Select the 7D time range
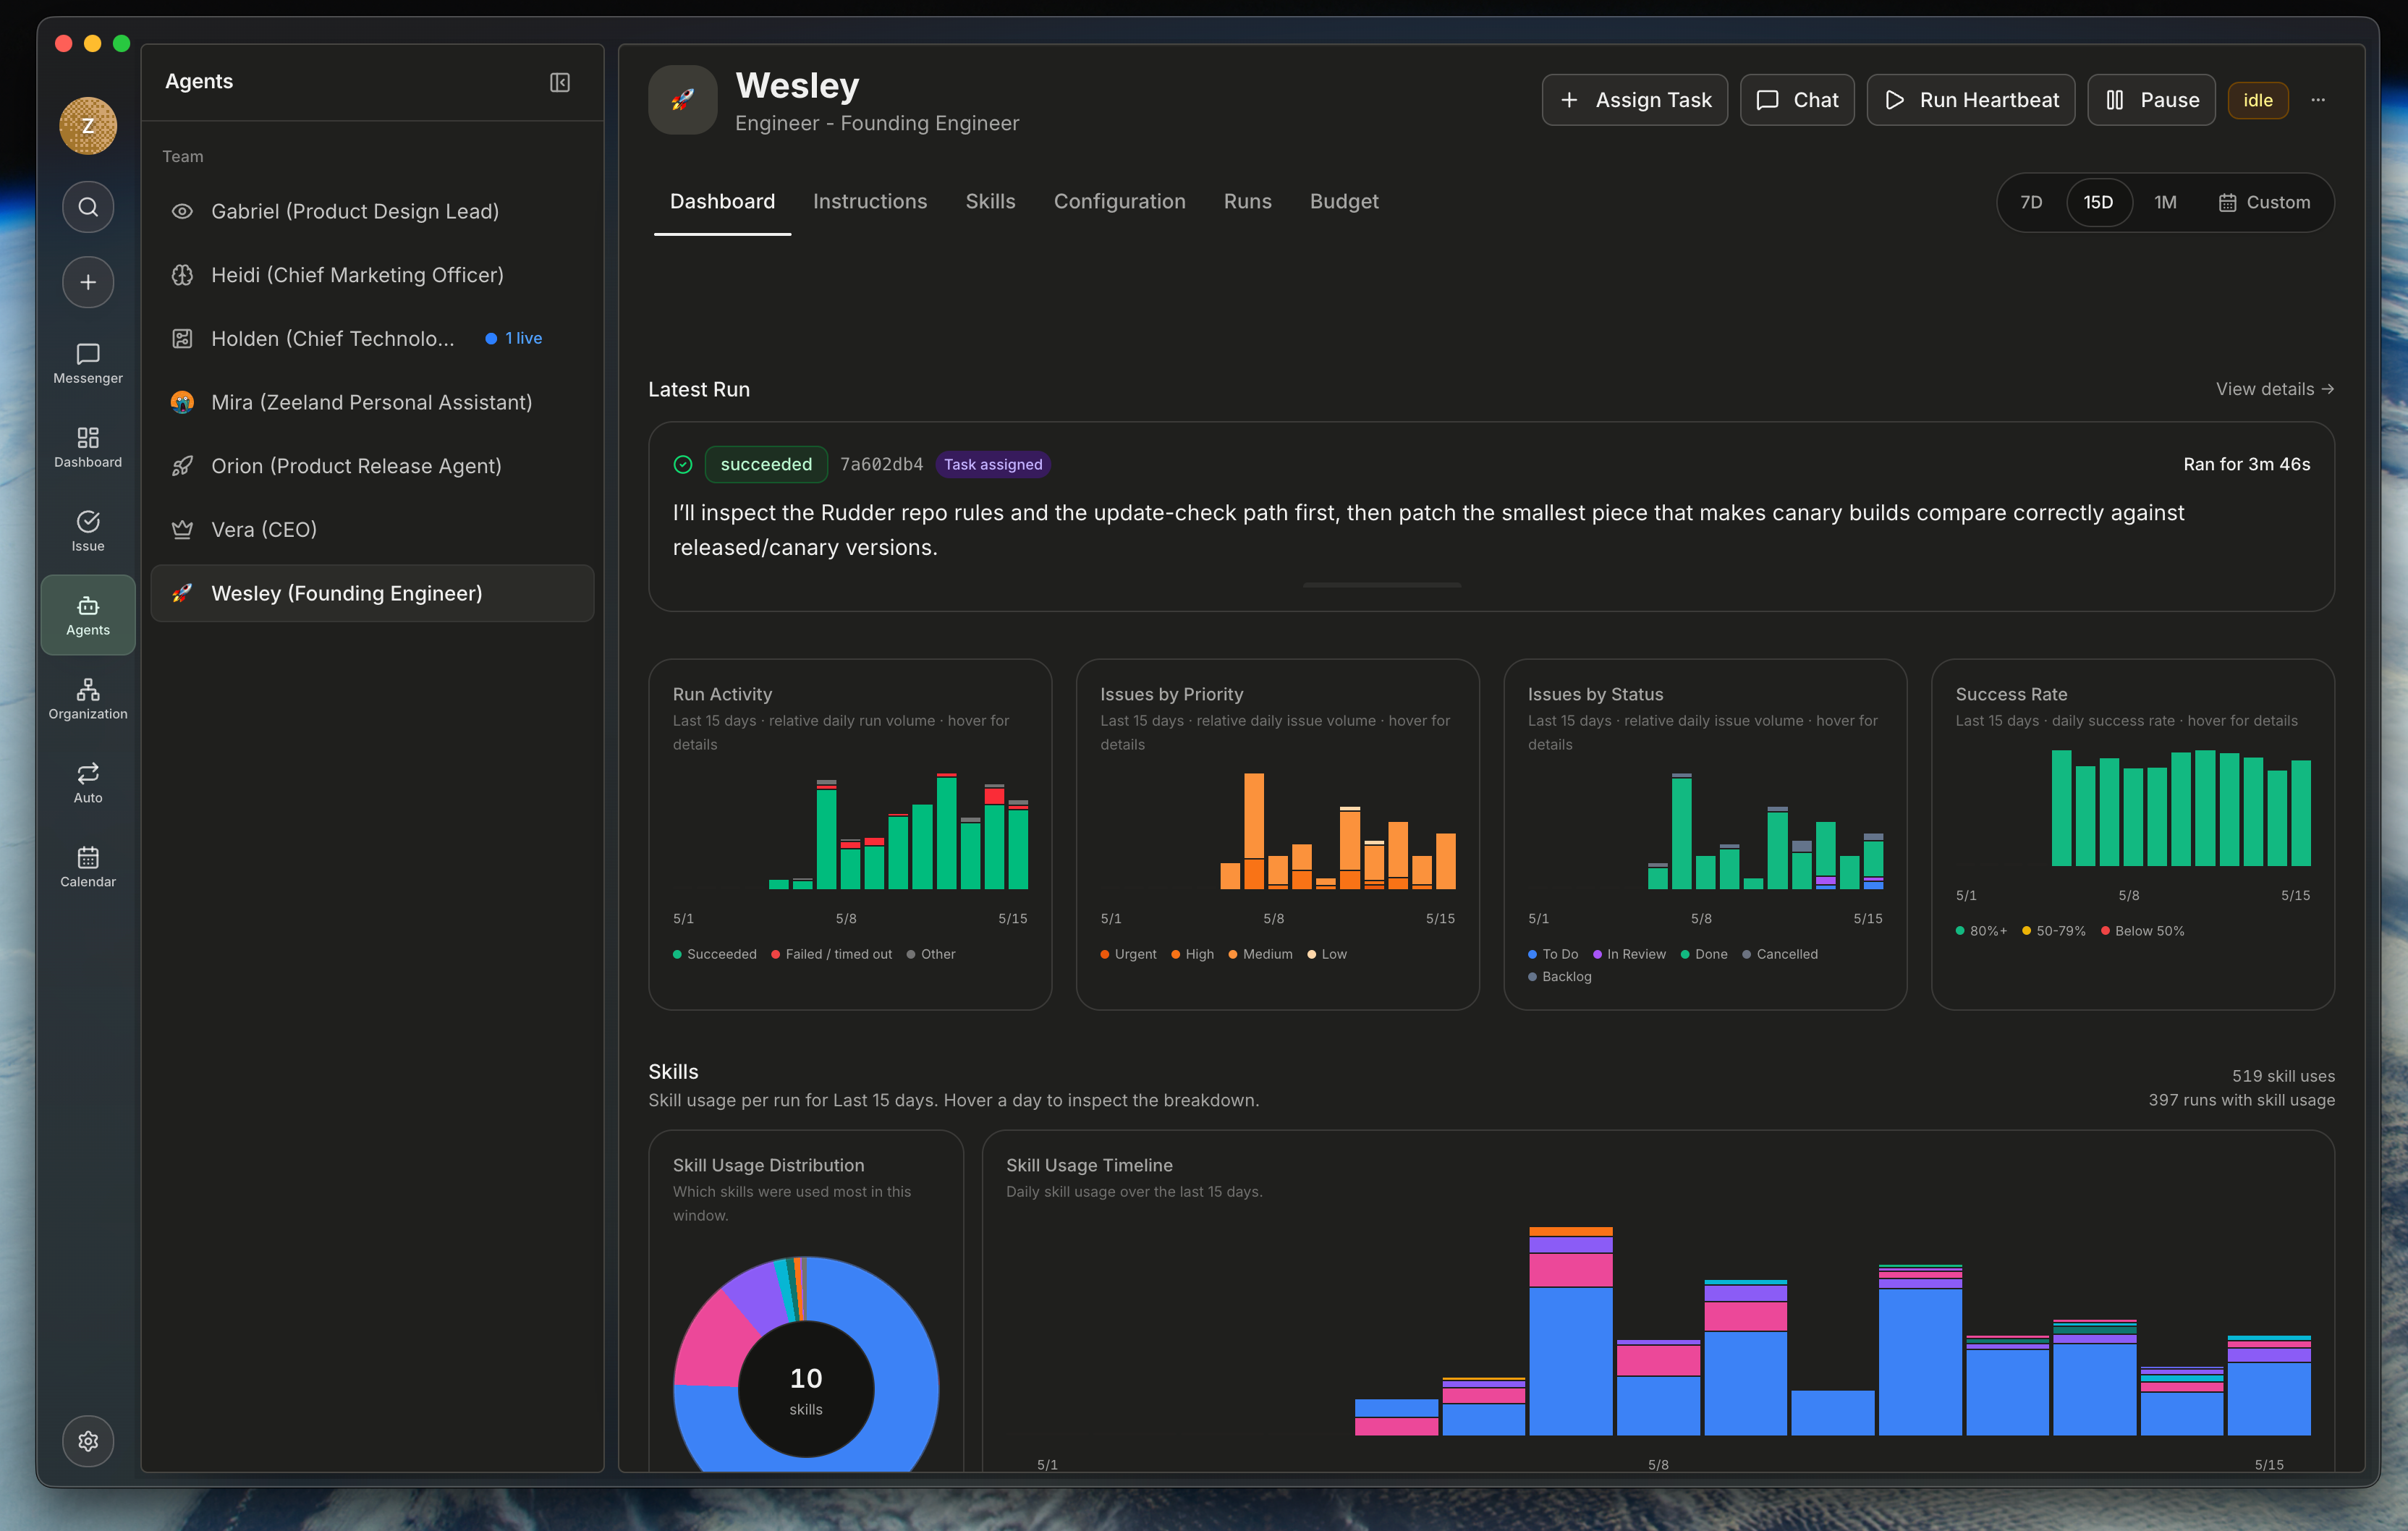This screenshot has height=1531, width=2408. (x=2030, y=202)
